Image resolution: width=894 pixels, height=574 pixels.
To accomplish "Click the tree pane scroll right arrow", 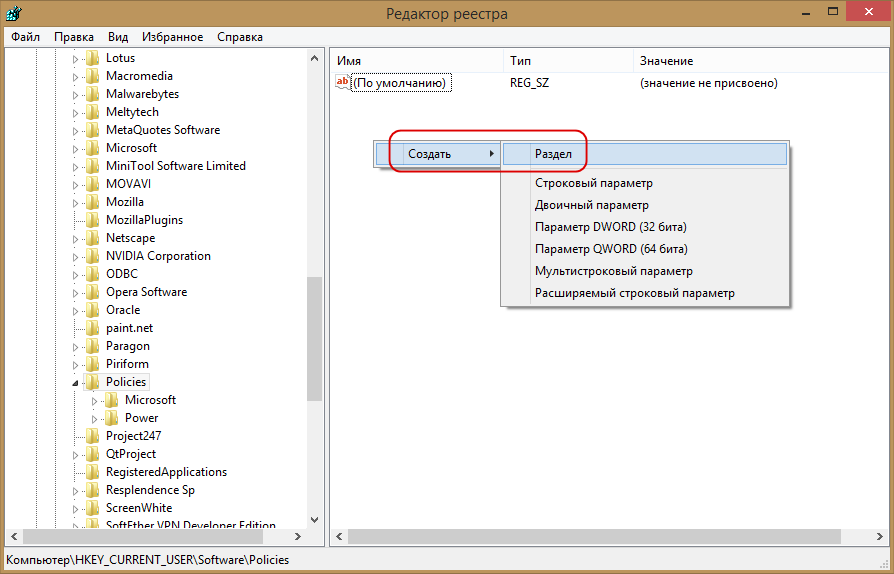I will [x=298, y=536].
